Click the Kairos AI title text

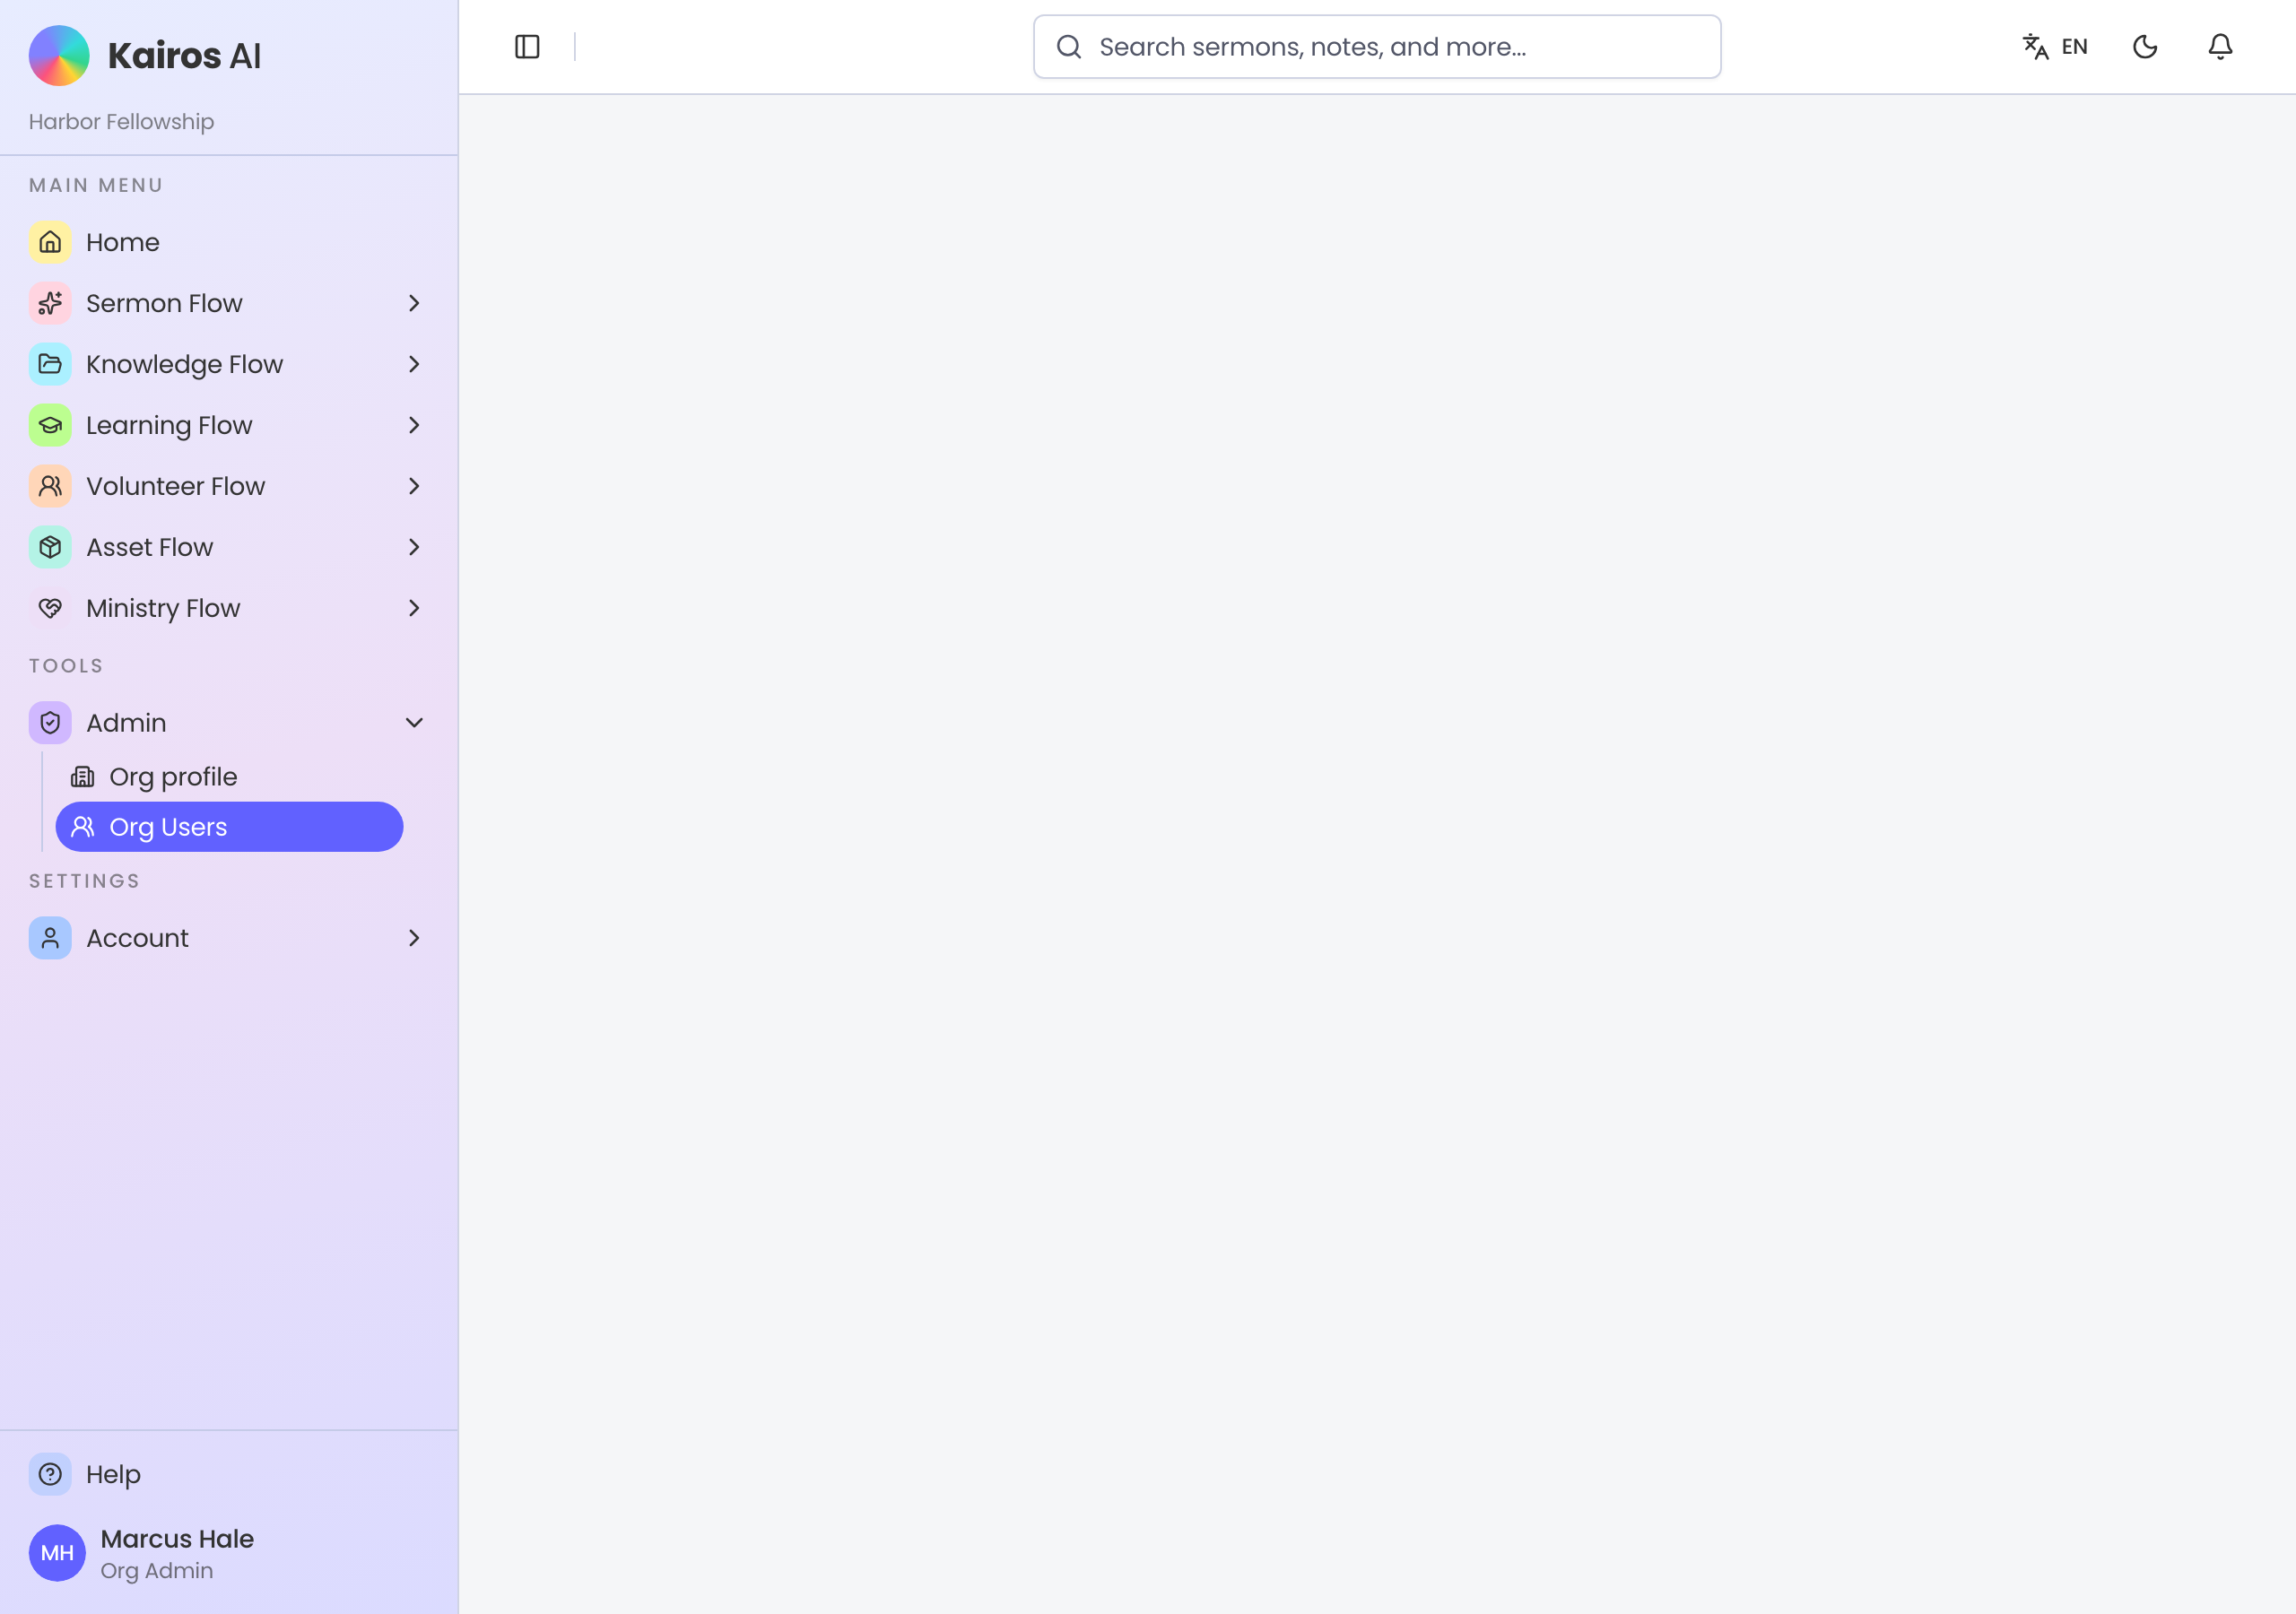(x=184, y=56)
